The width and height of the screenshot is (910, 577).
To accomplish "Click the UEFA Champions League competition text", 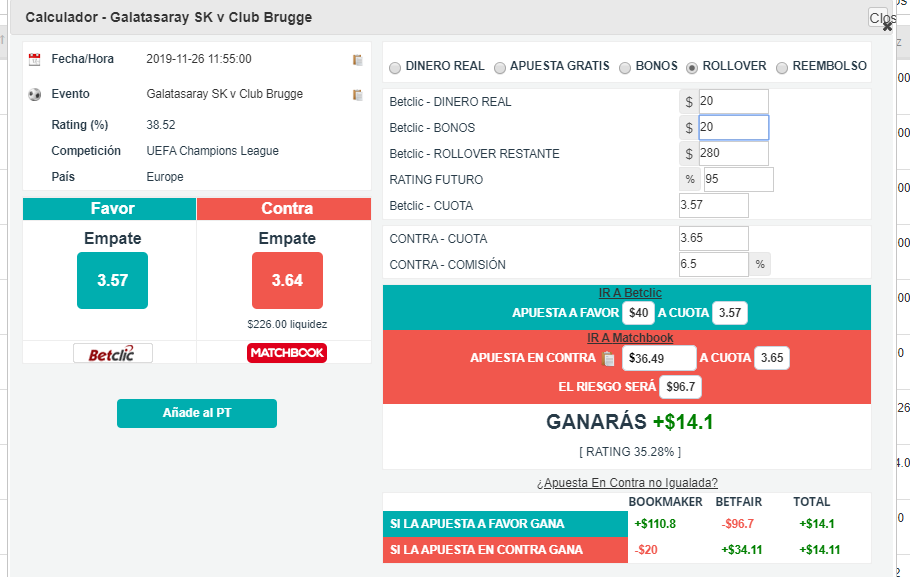I will pos(212,151).
